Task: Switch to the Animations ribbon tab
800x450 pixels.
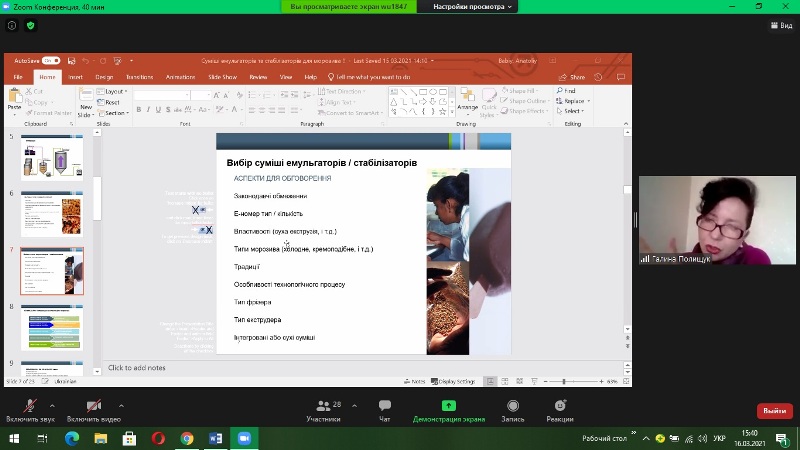Action: [x=180, y=77]
